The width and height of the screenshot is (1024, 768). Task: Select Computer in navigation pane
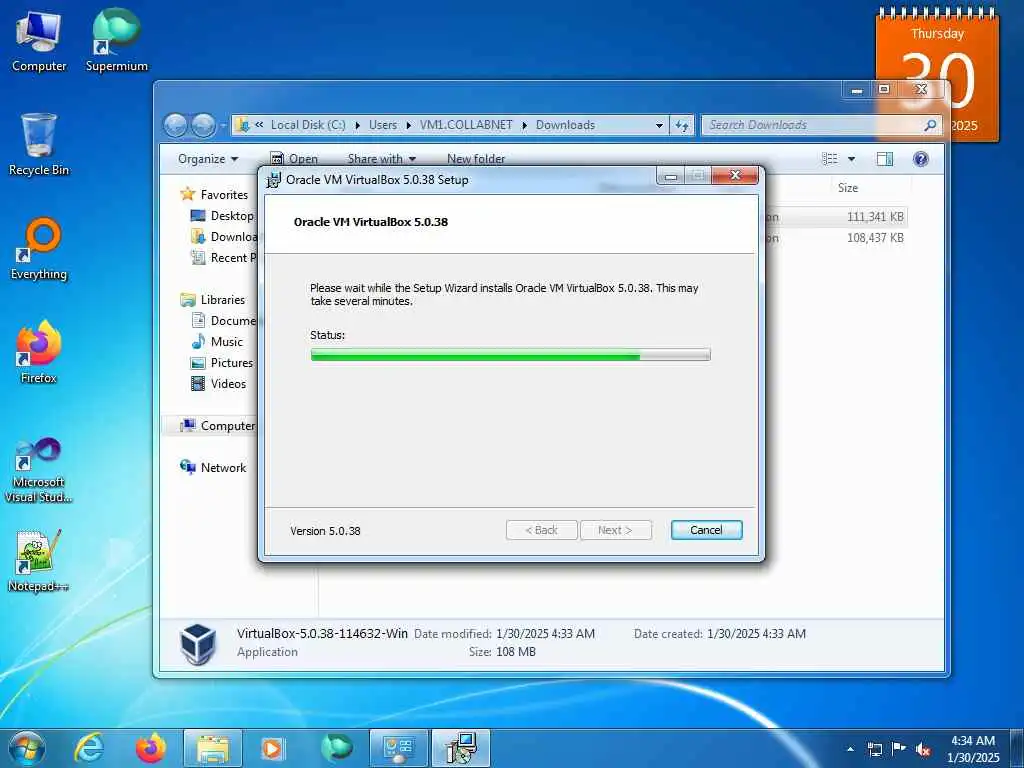(x=217, y=426)
